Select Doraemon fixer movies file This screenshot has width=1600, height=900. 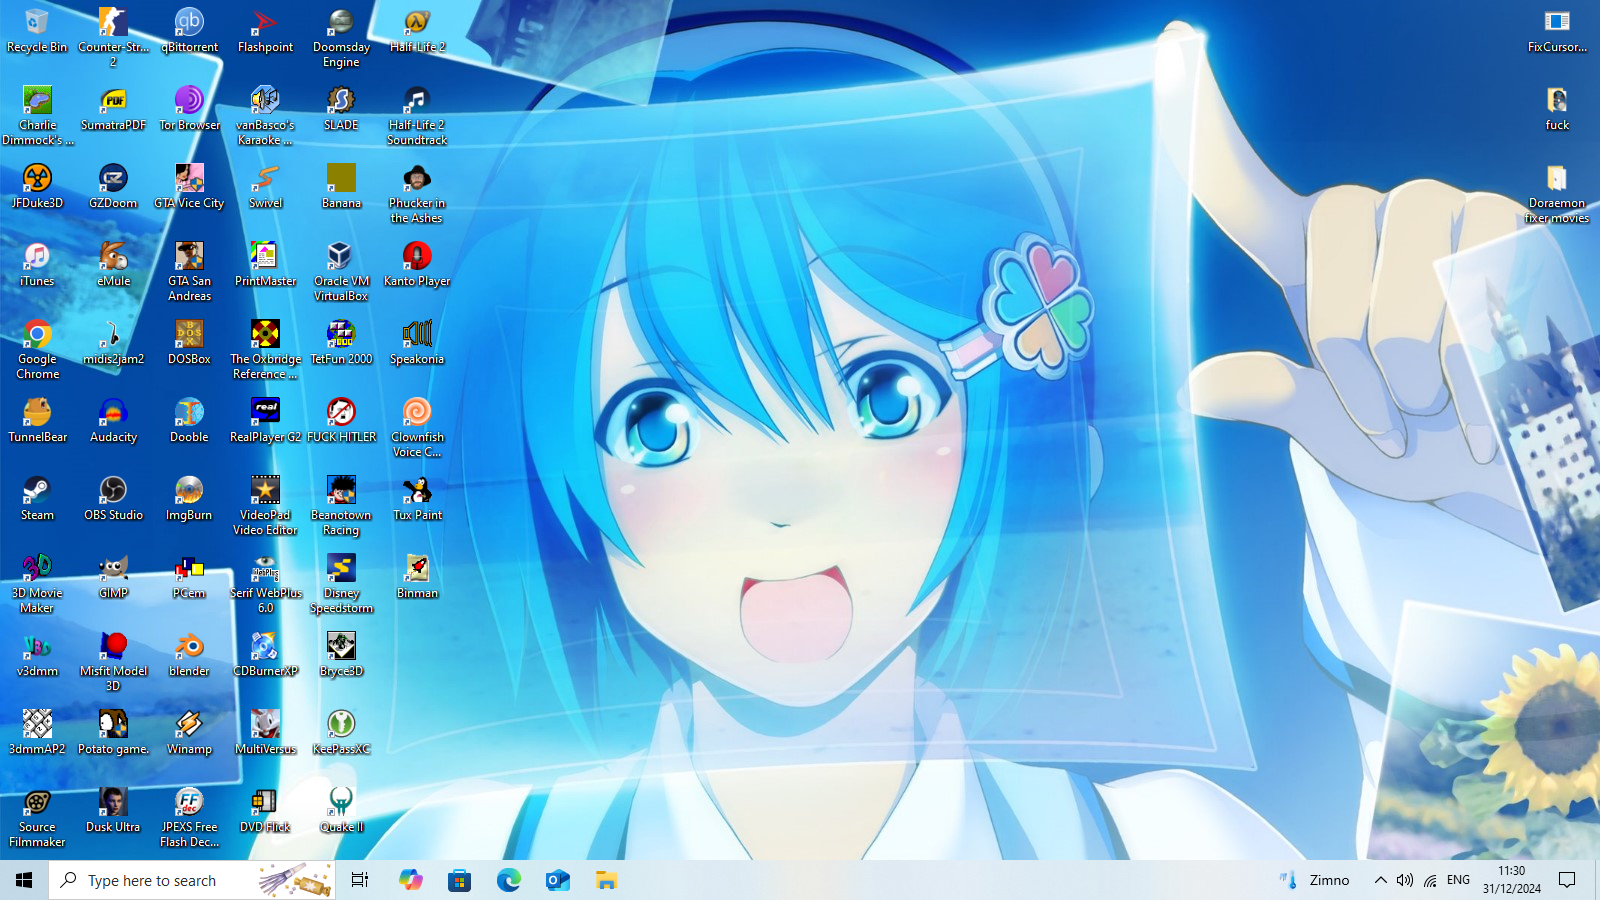pyautogui.click(x=1557, y=193)
